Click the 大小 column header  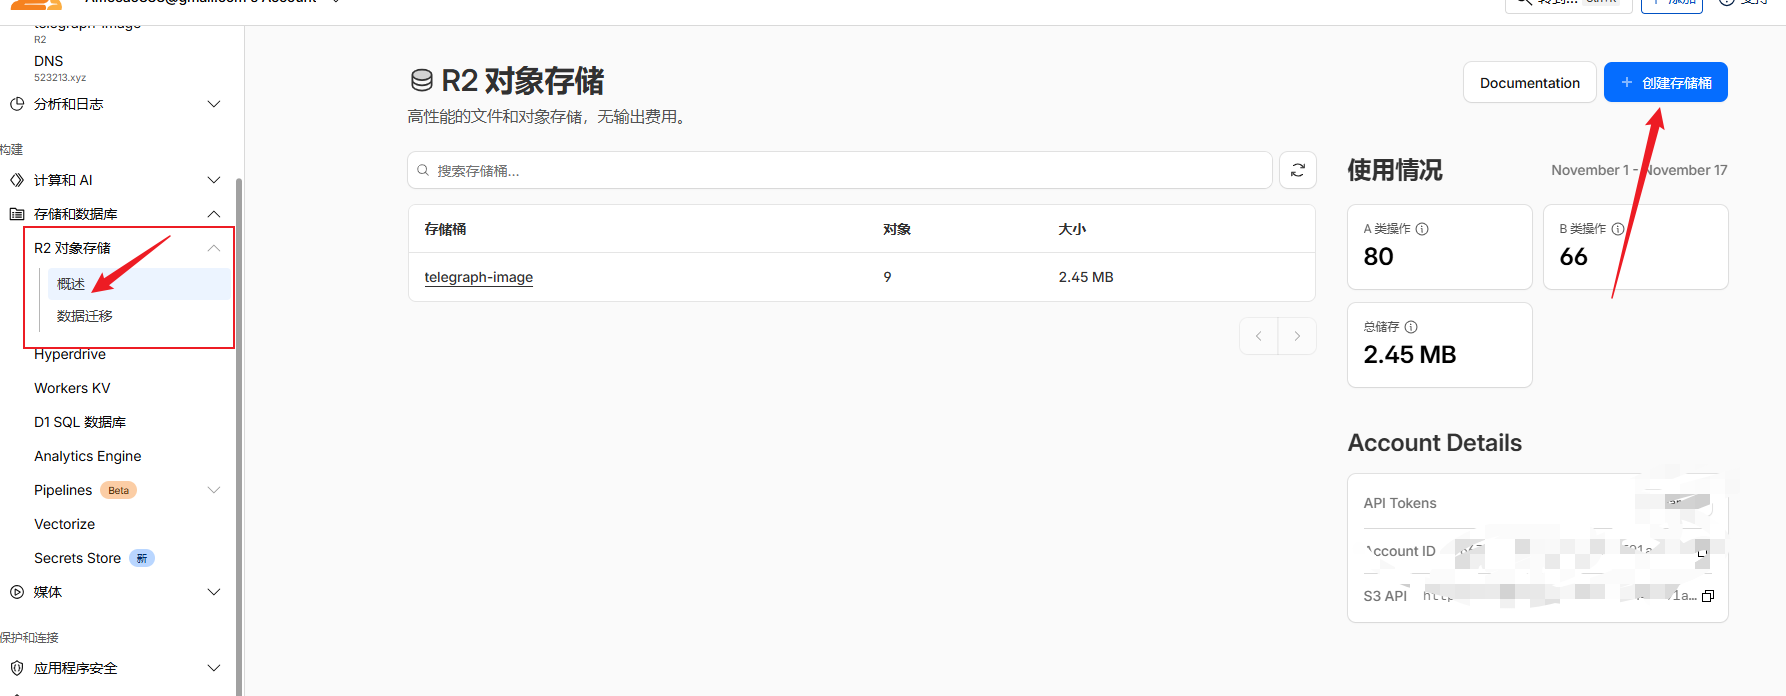point(1072,229)
